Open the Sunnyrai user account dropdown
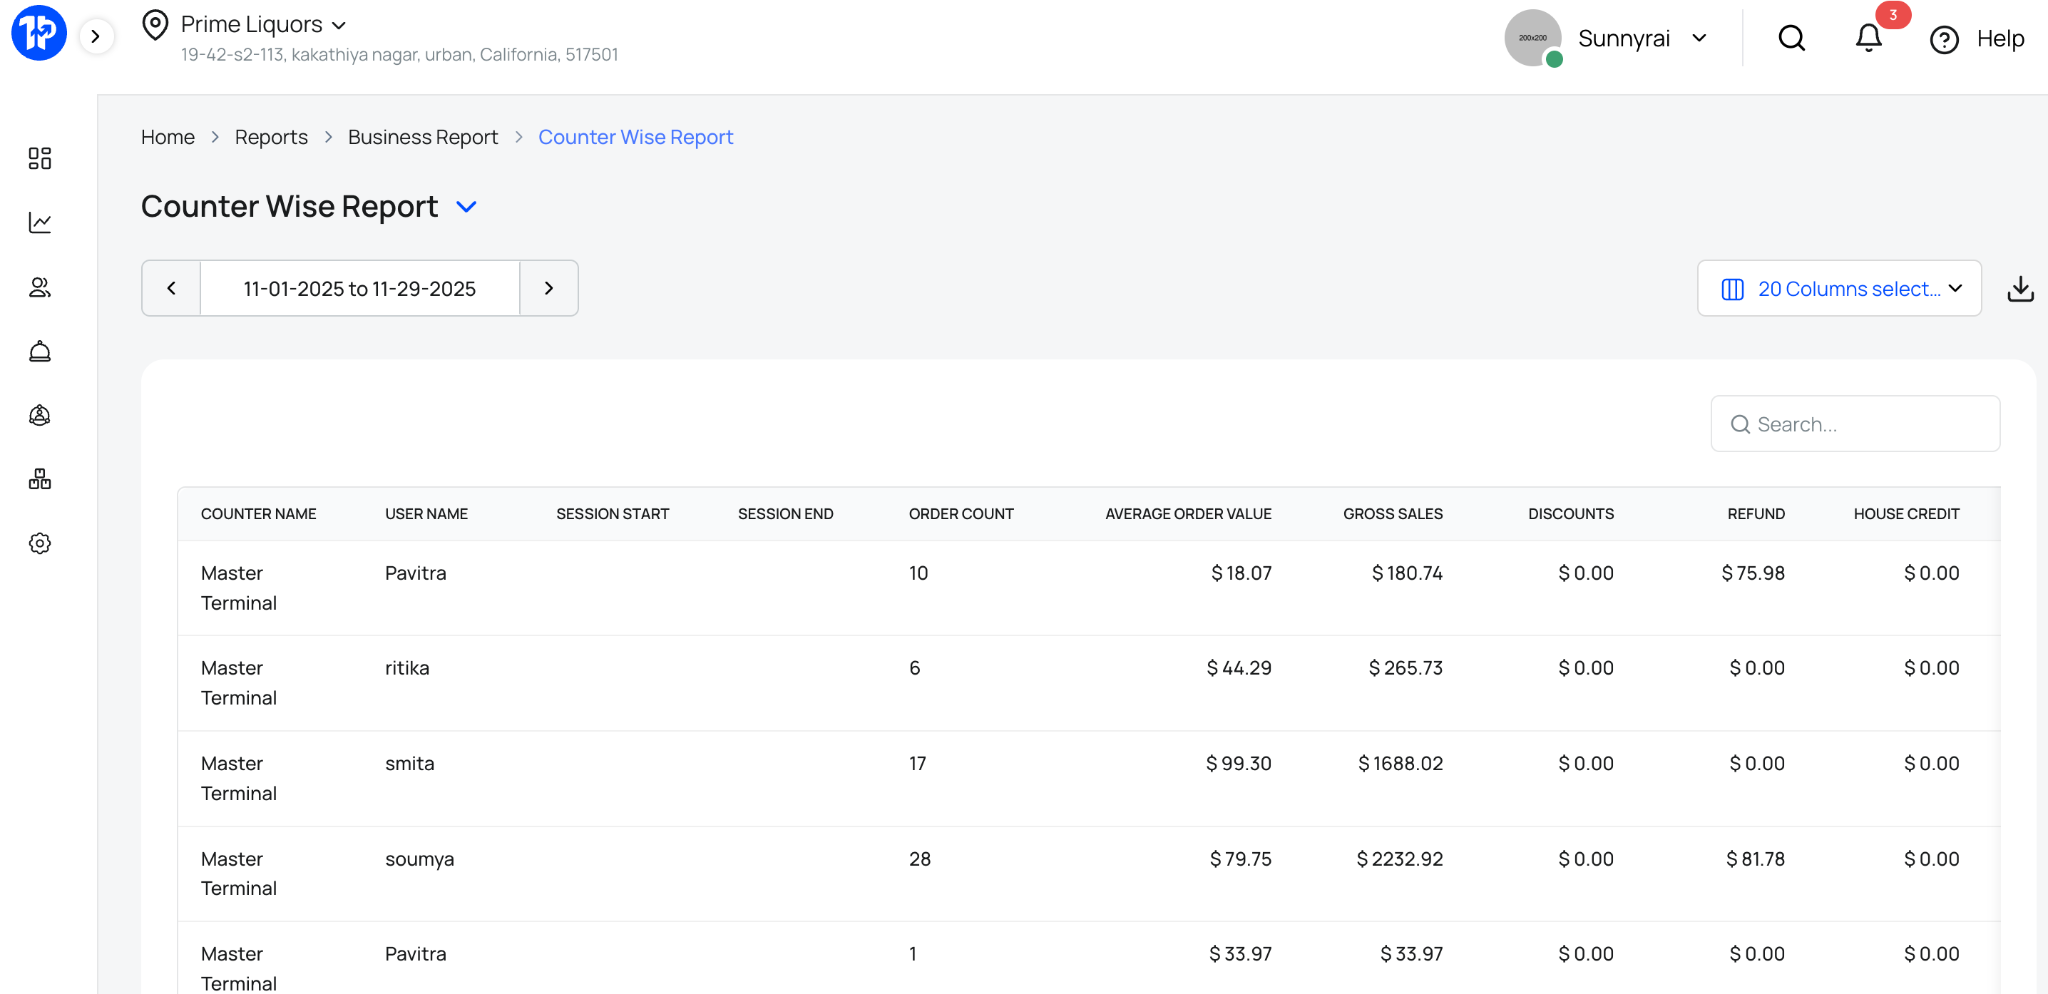The image size is (2048, 994). [1641, 38]
